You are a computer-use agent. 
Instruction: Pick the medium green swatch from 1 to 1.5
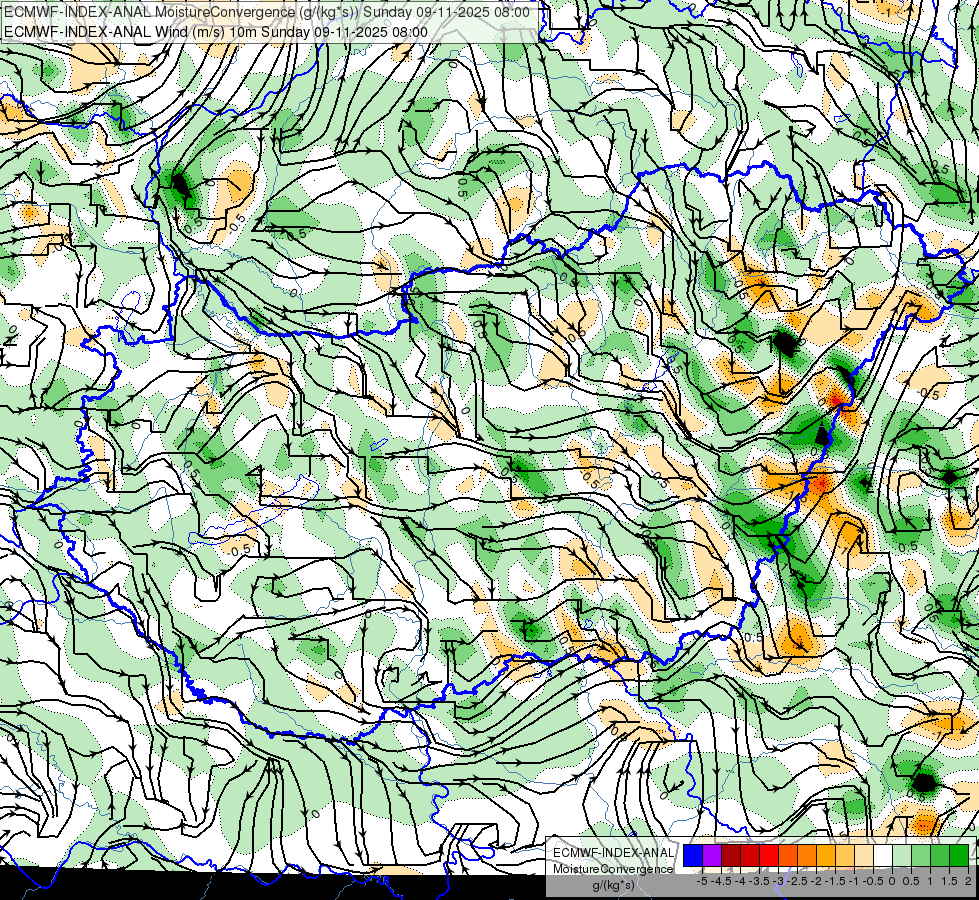(940, 855)
